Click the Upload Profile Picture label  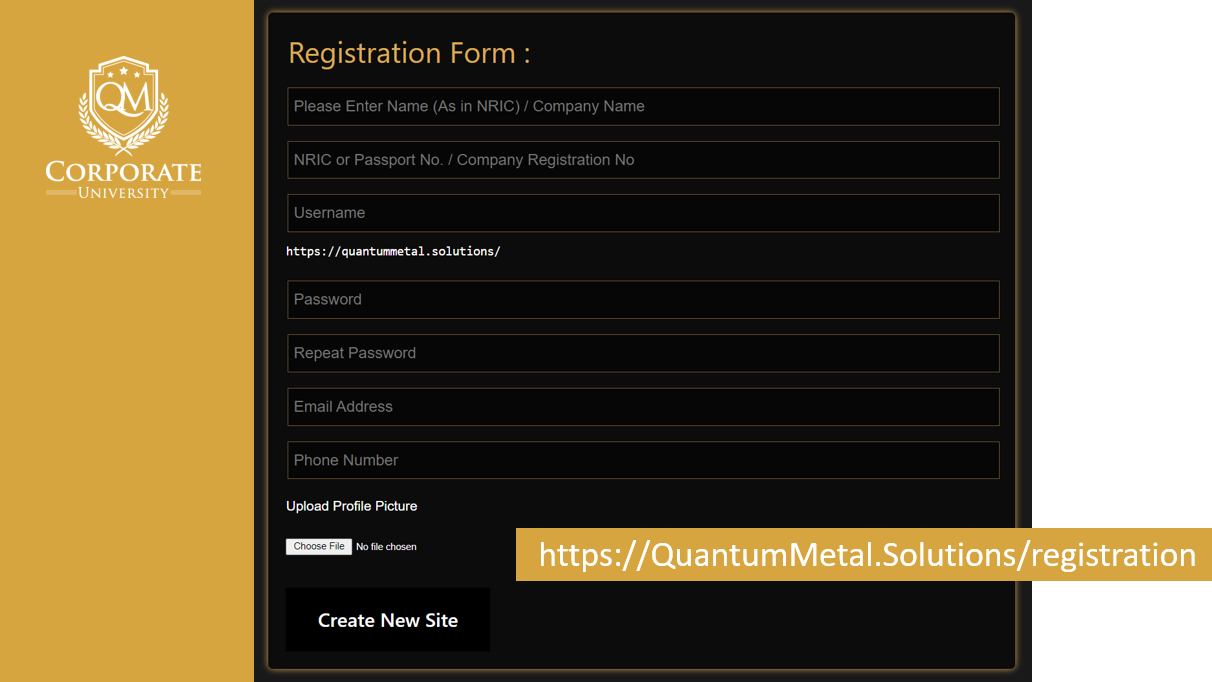351,506
